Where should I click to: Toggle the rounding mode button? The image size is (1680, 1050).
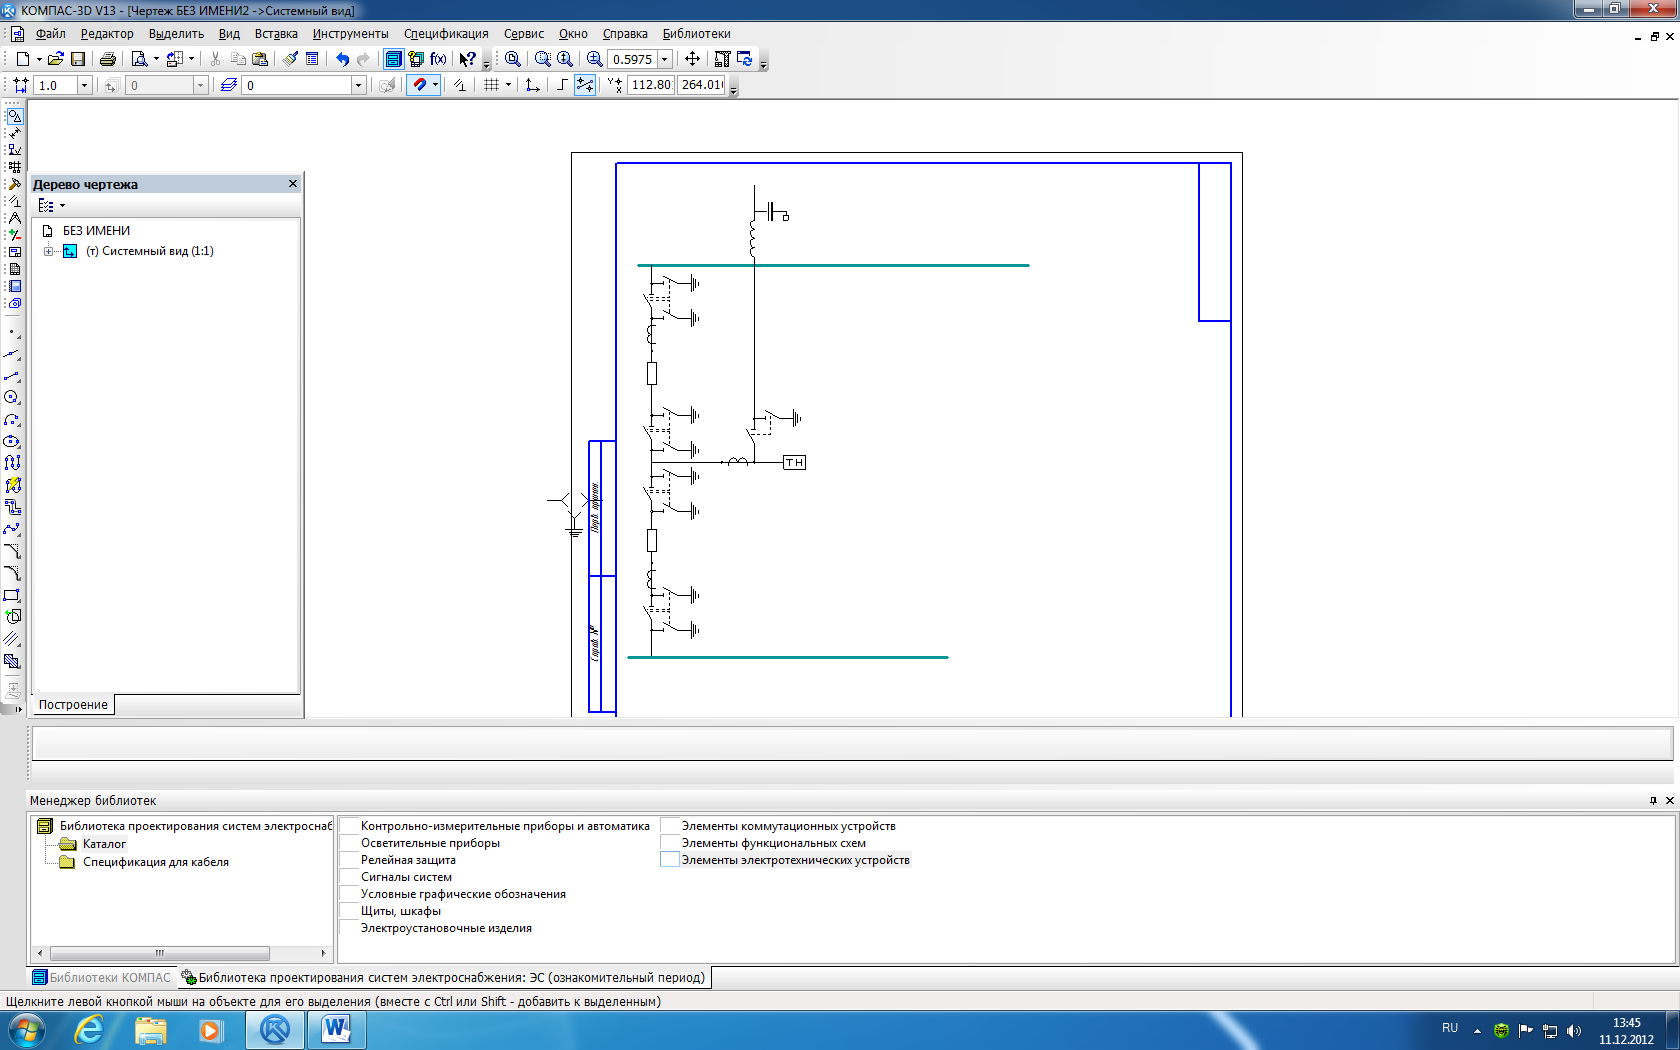(585, 85)
